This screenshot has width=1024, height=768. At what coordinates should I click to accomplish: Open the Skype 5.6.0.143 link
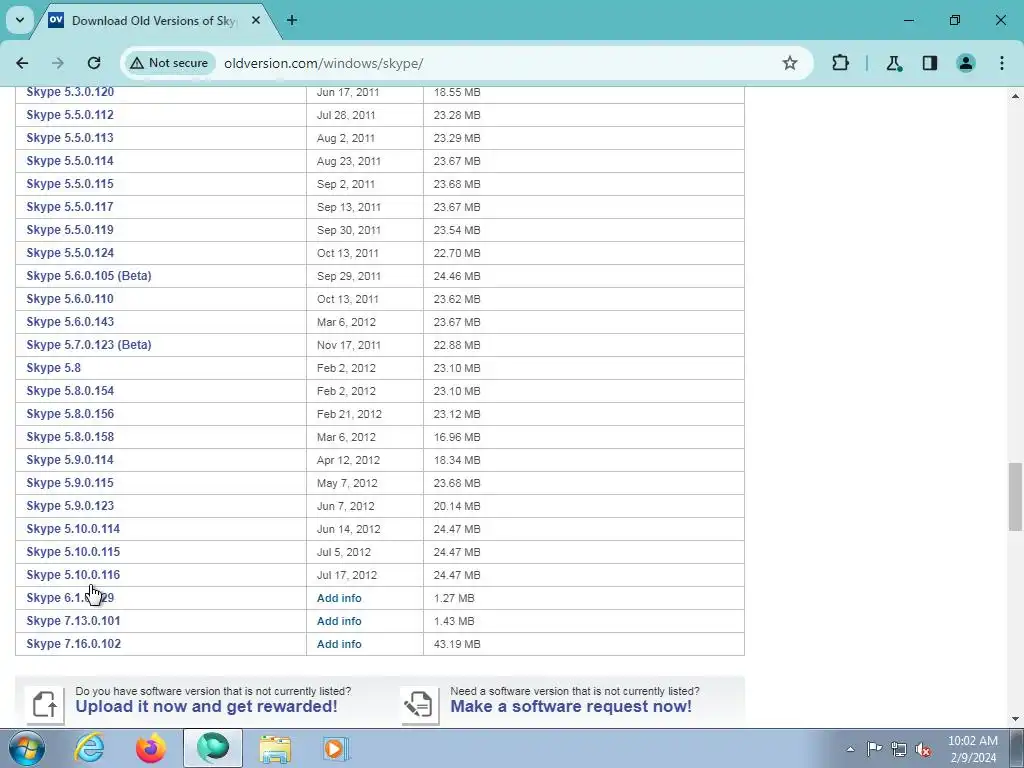click(70, 322)
